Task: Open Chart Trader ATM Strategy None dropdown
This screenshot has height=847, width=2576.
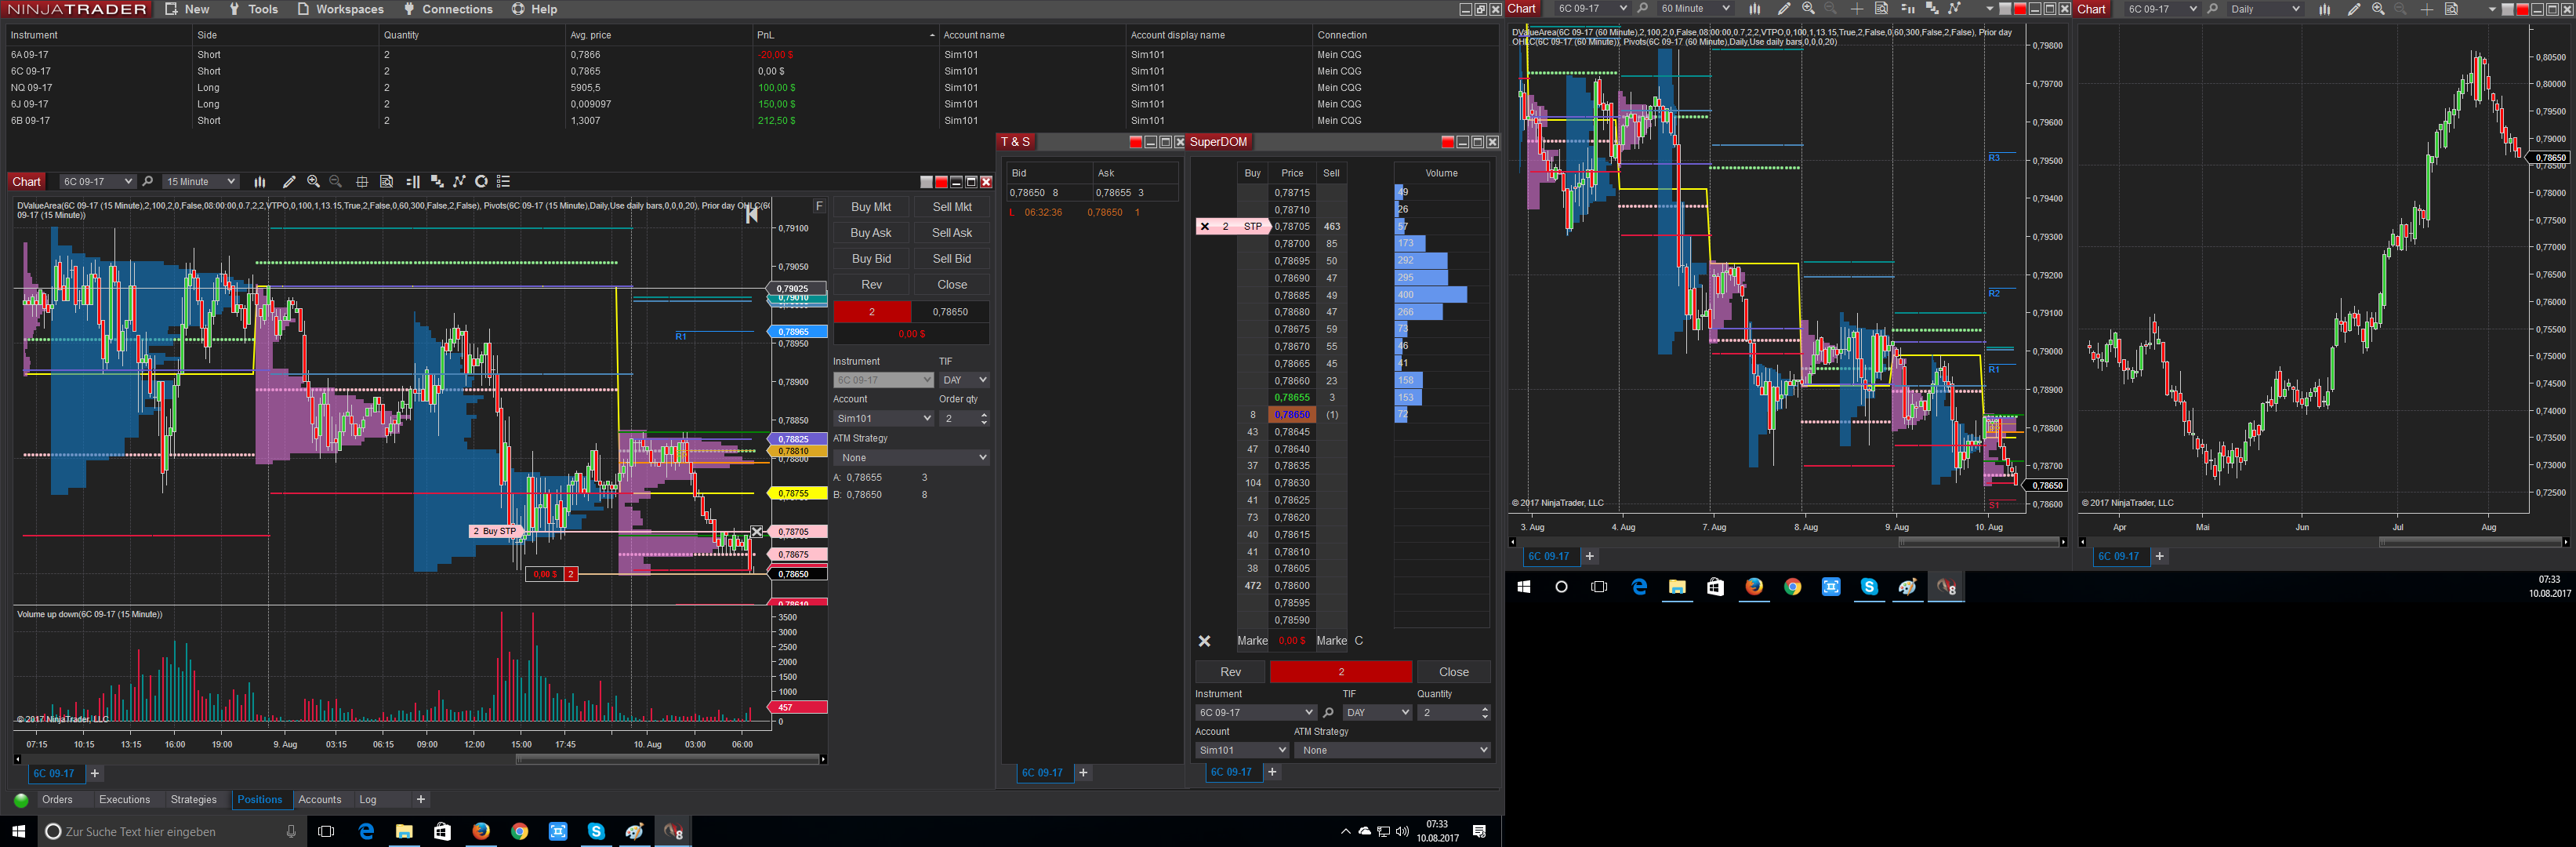Action: [x=911, y=458]
